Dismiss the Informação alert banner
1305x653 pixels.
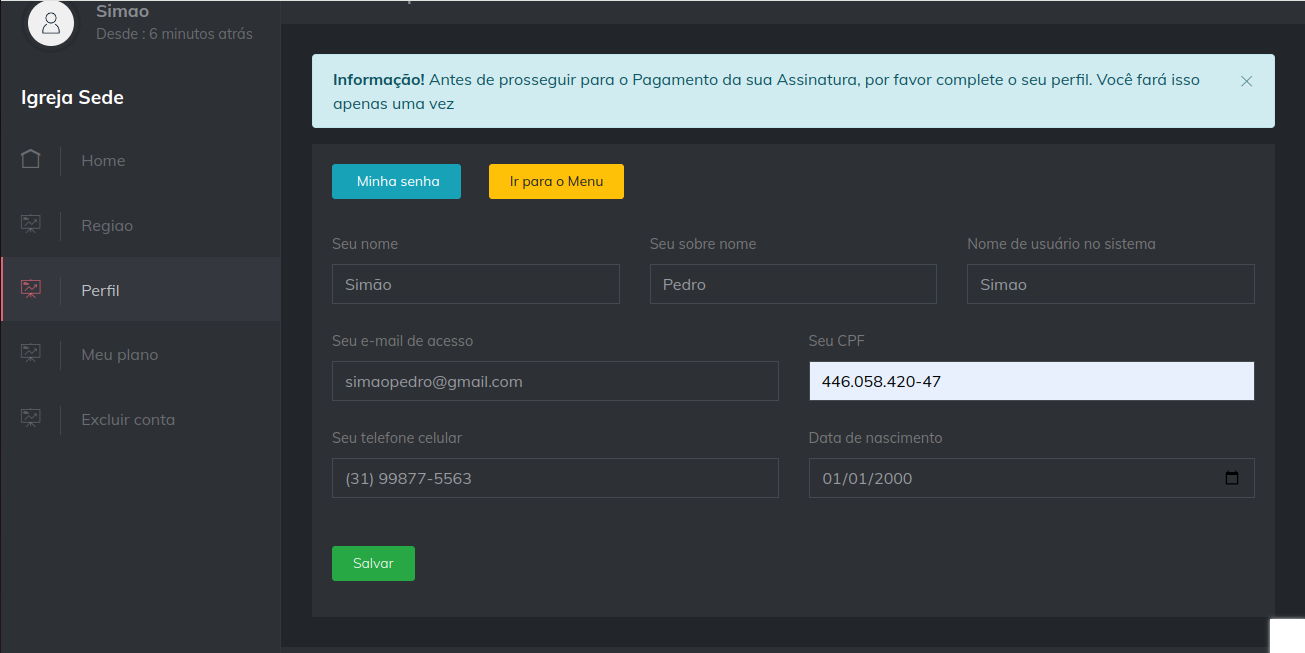[1246, 81]
